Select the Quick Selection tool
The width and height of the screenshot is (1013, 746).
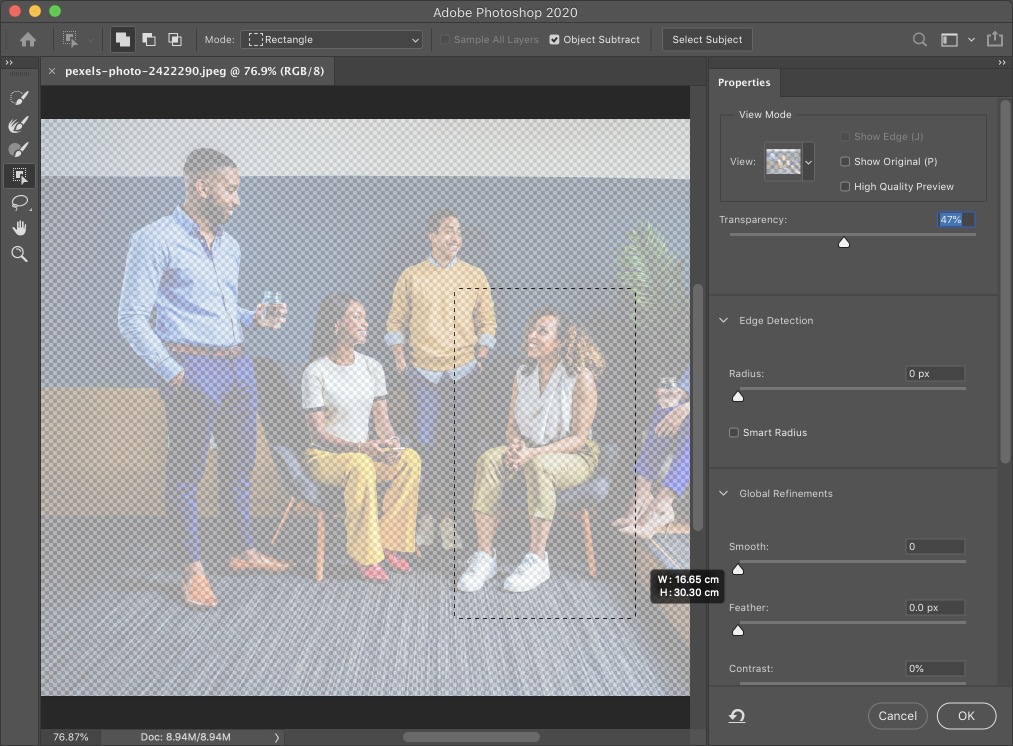tap(19, 98)
